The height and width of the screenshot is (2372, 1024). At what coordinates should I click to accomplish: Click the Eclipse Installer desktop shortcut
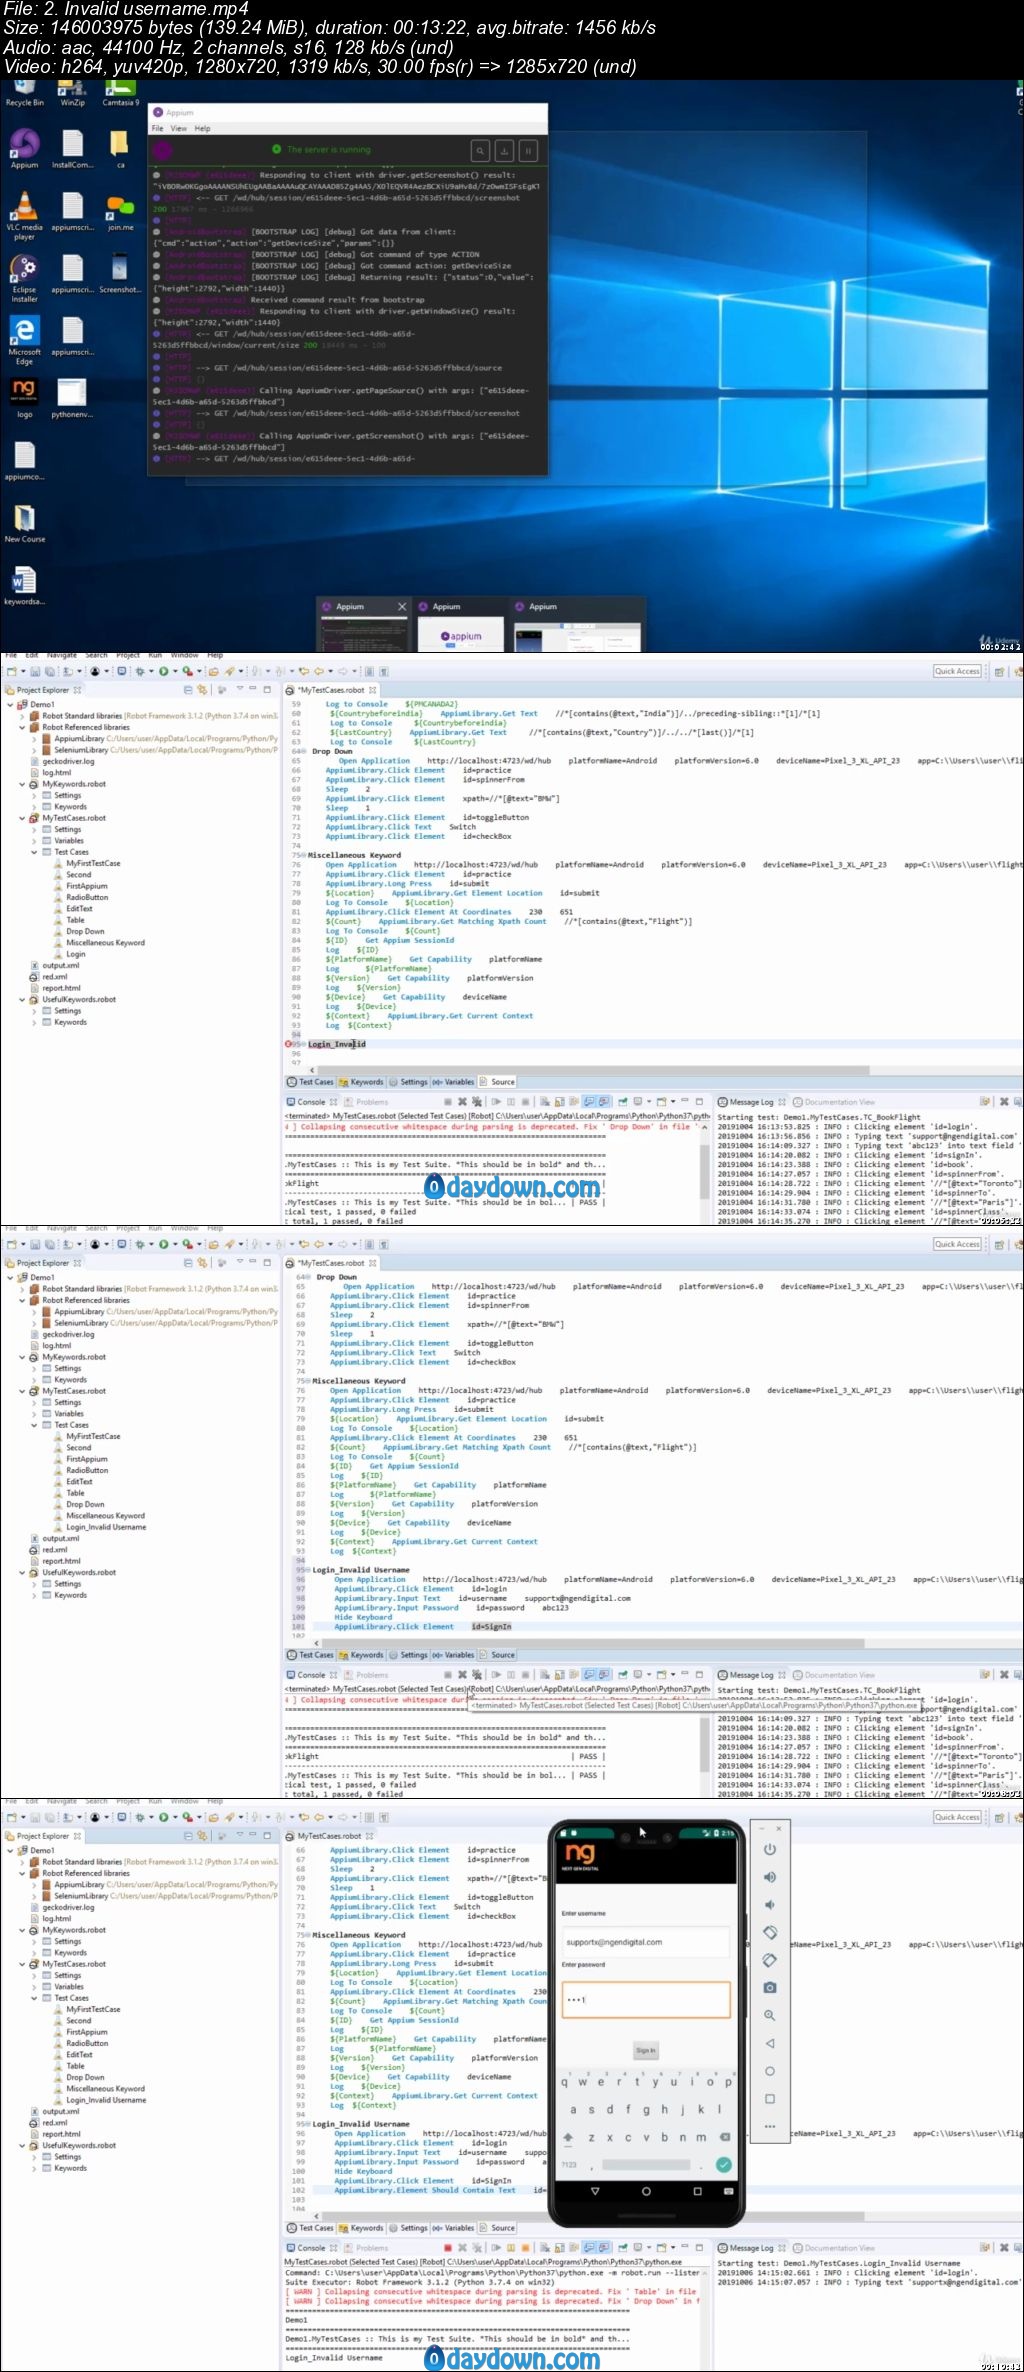click(24, 278)
